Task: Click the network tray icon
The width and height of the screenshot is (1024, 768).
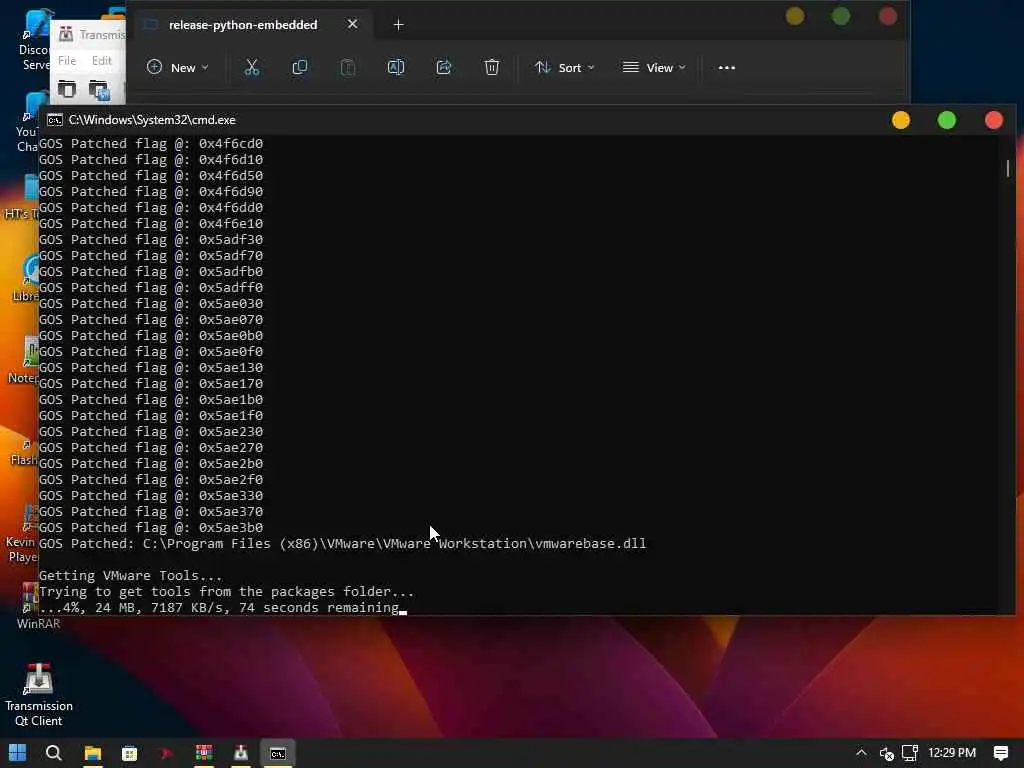Action: coord(910,753)
